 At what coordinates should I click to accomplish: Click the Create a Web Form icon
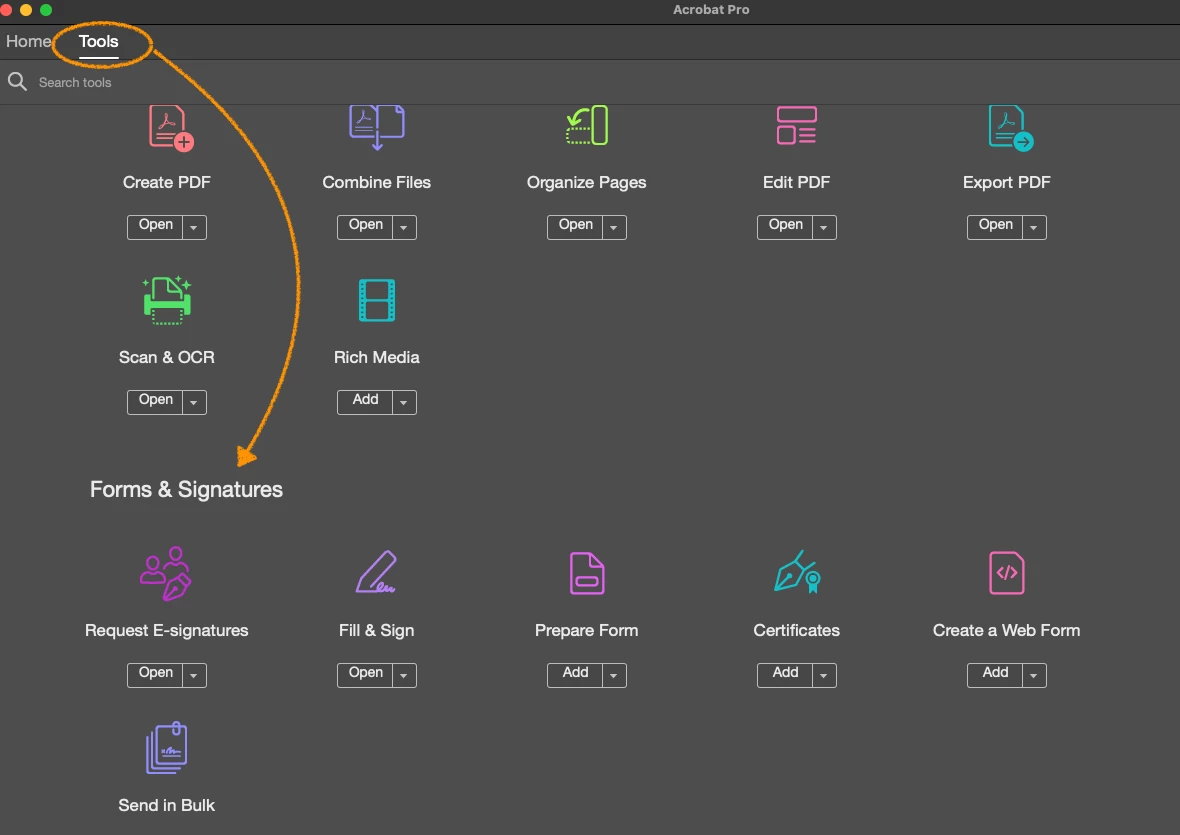(1007, 572)
